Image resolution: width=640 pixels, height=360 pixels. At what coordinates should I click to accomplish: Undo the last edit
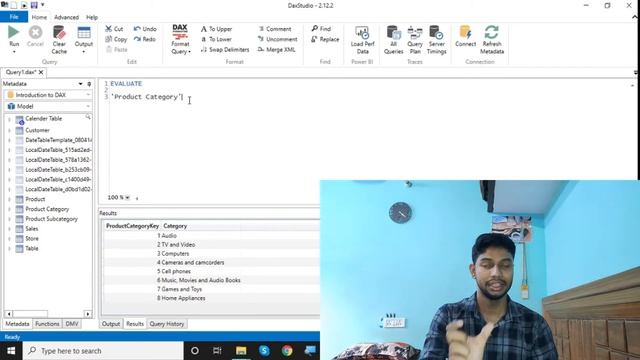point(145,29)
